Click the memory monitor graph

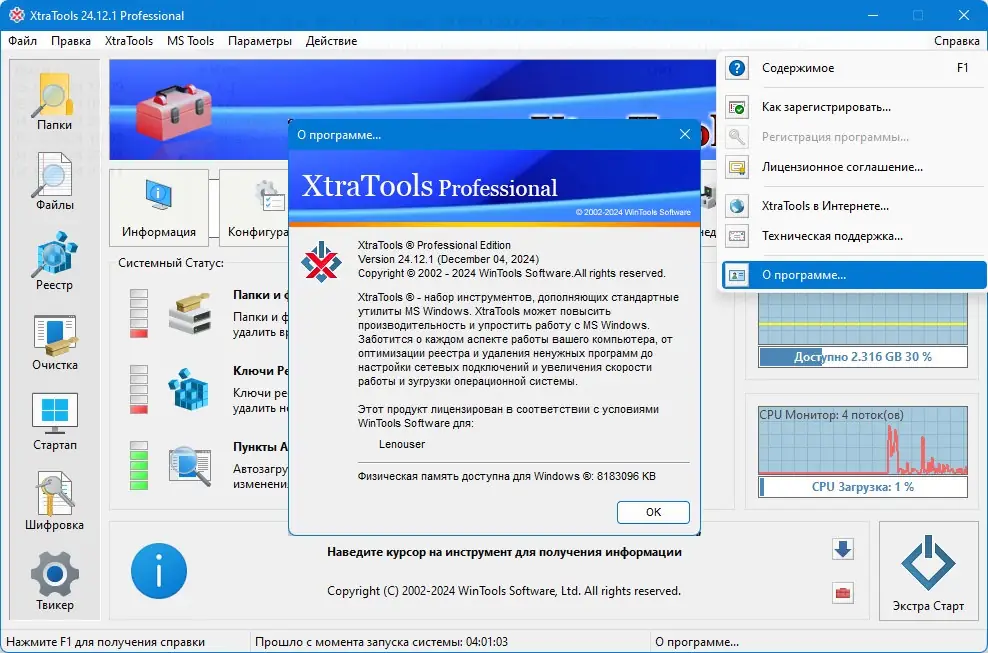(863, 320)
